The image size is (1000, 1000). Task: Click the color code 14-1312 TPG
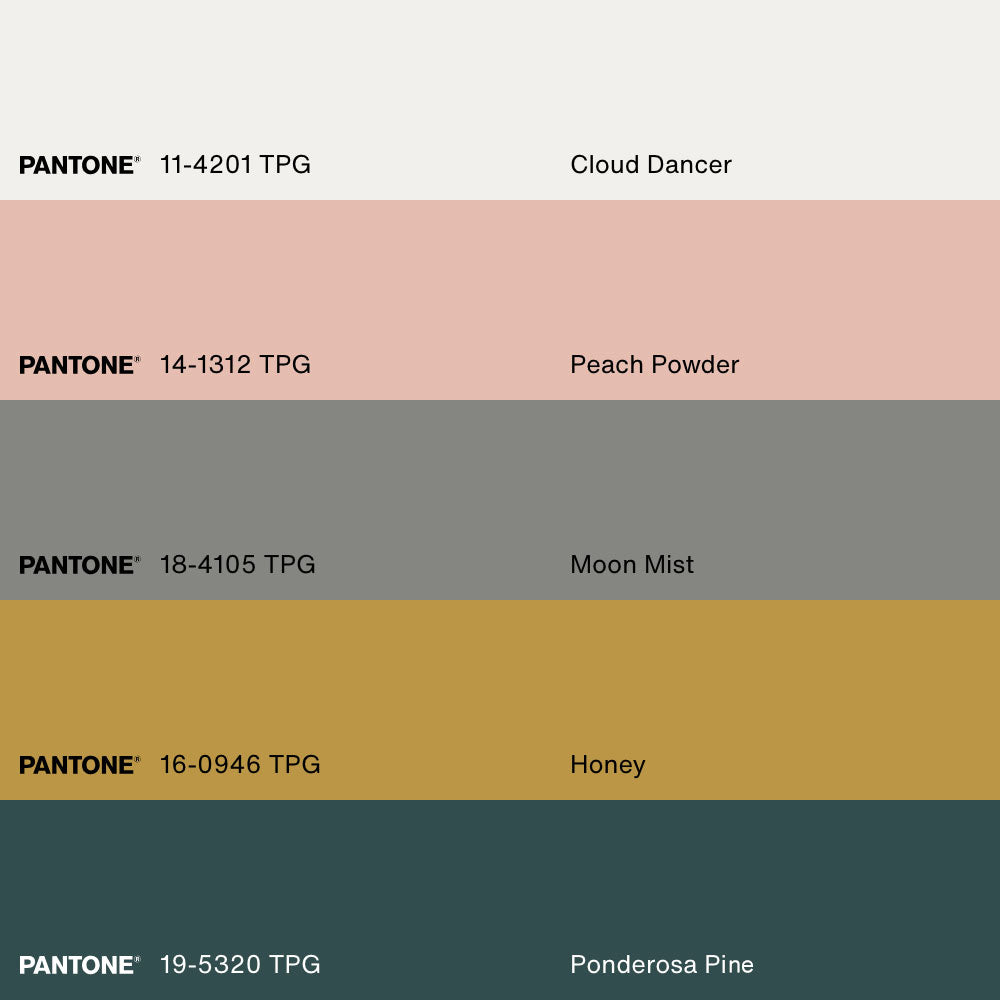235,365
